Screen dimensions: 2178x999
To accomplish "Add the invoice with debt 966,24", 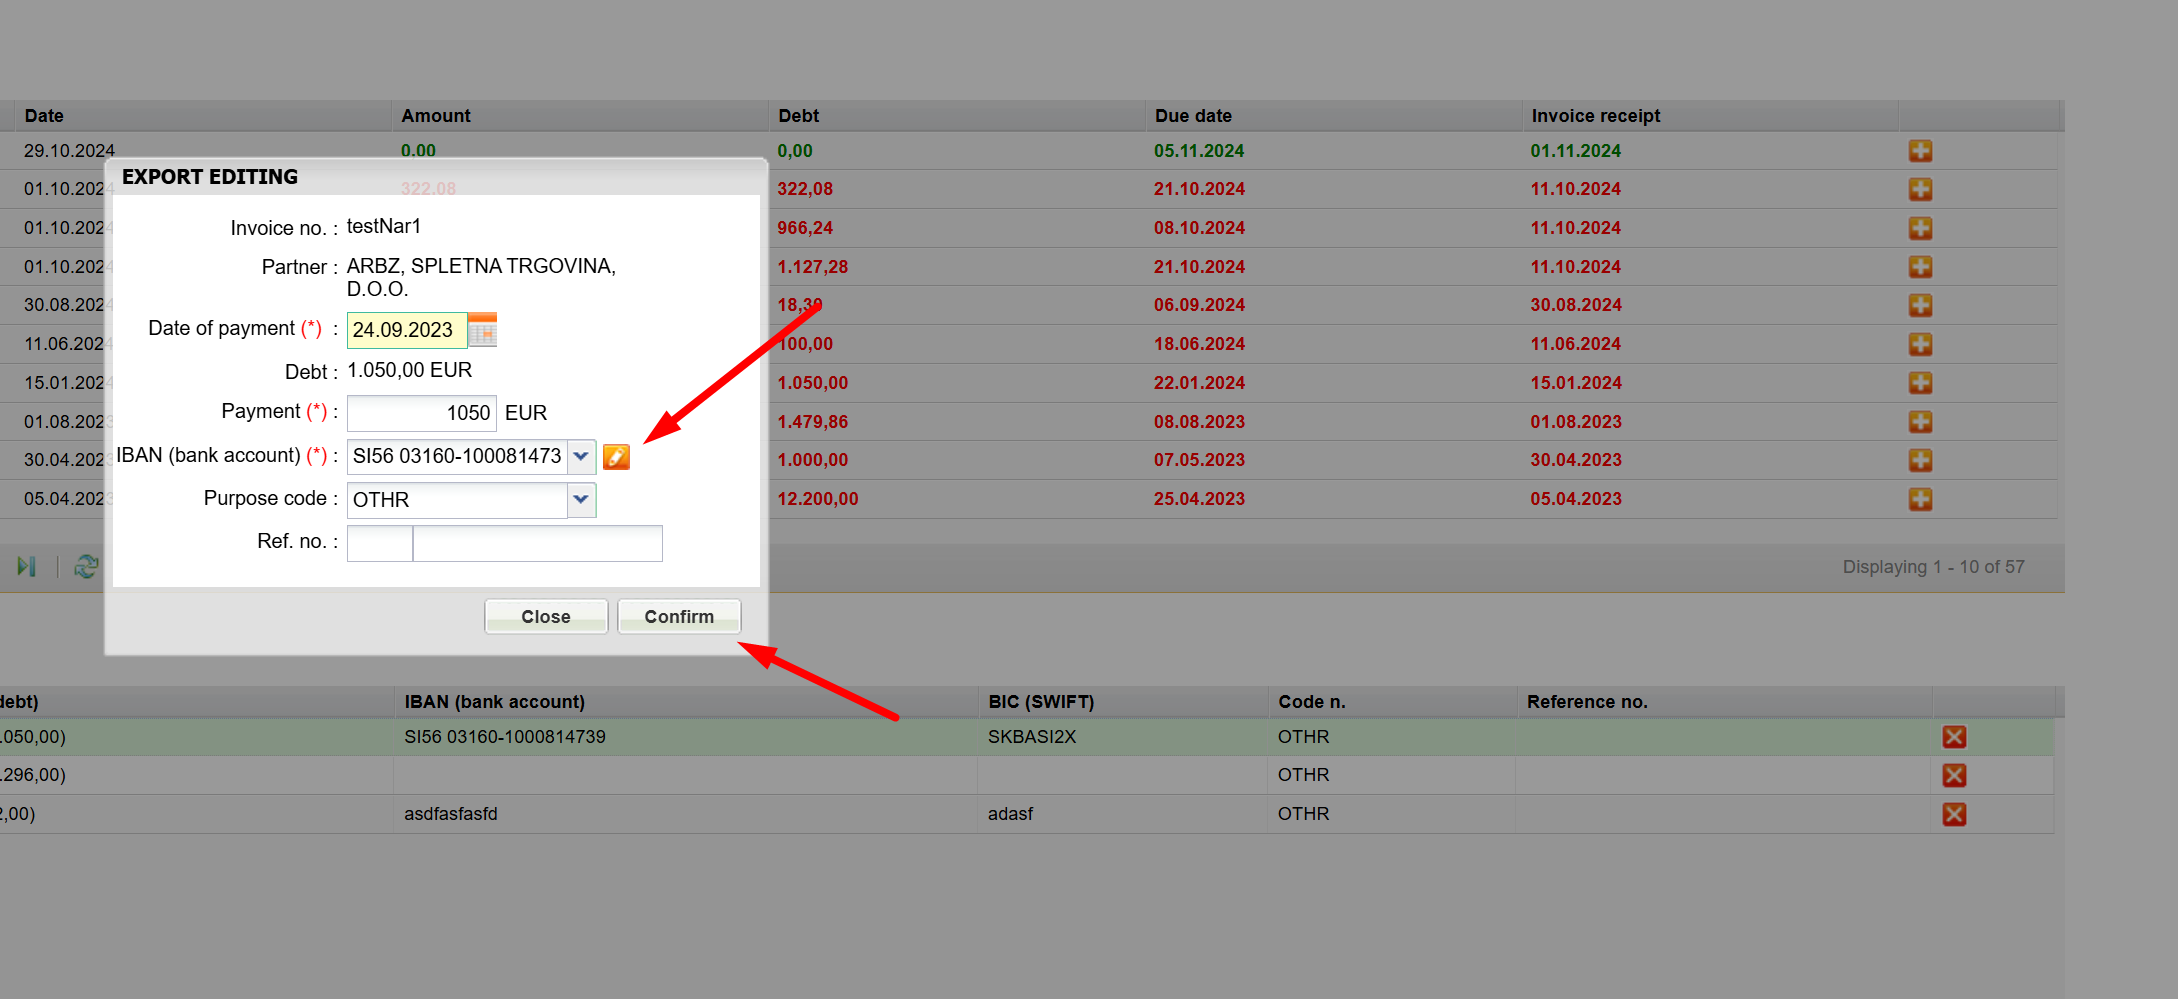I will tap(1920, 228).
